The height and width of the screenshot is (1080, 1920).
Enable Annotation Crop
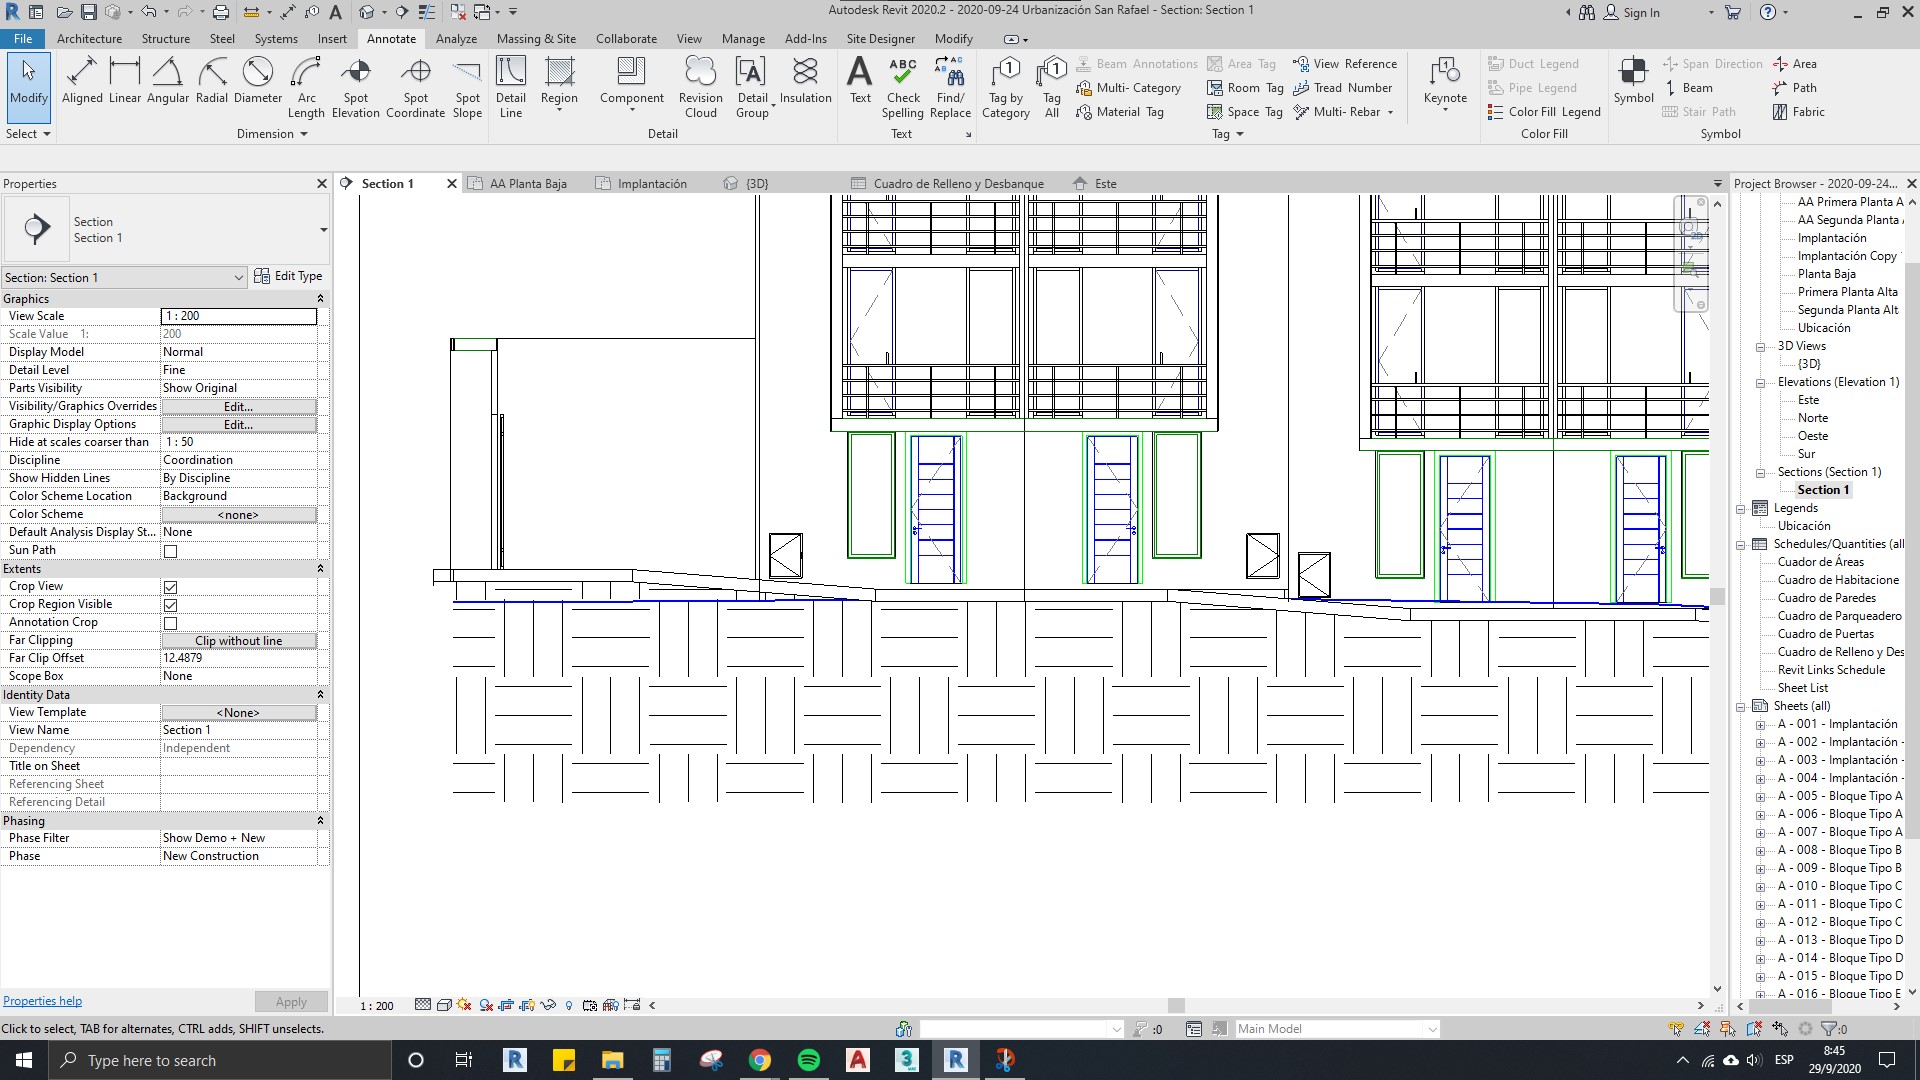170,623
